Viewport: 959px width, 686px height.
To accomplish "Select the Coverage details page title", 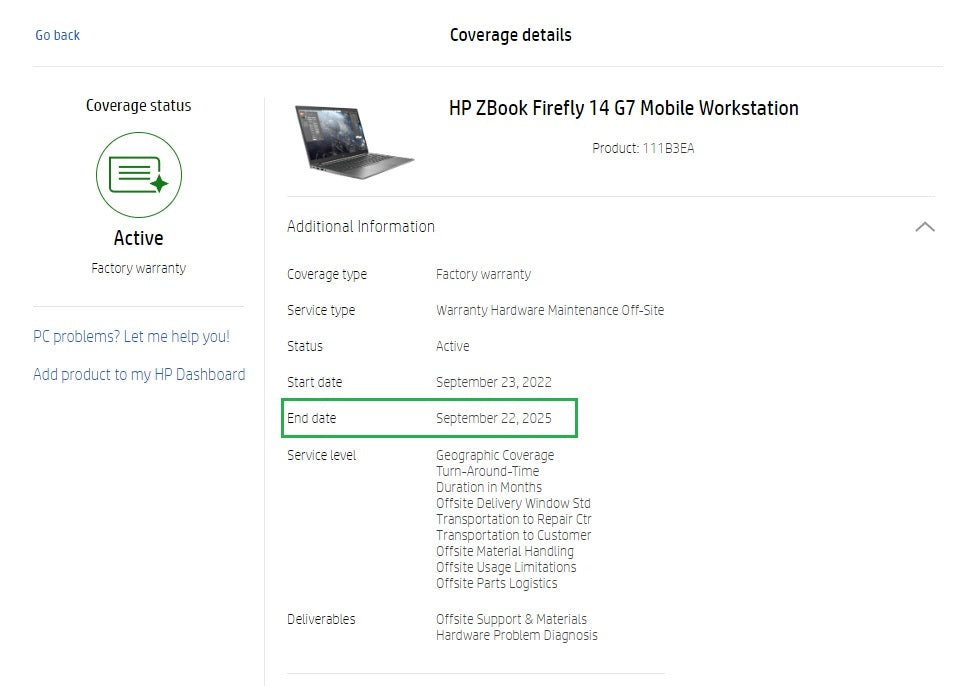I will (511, 35).
